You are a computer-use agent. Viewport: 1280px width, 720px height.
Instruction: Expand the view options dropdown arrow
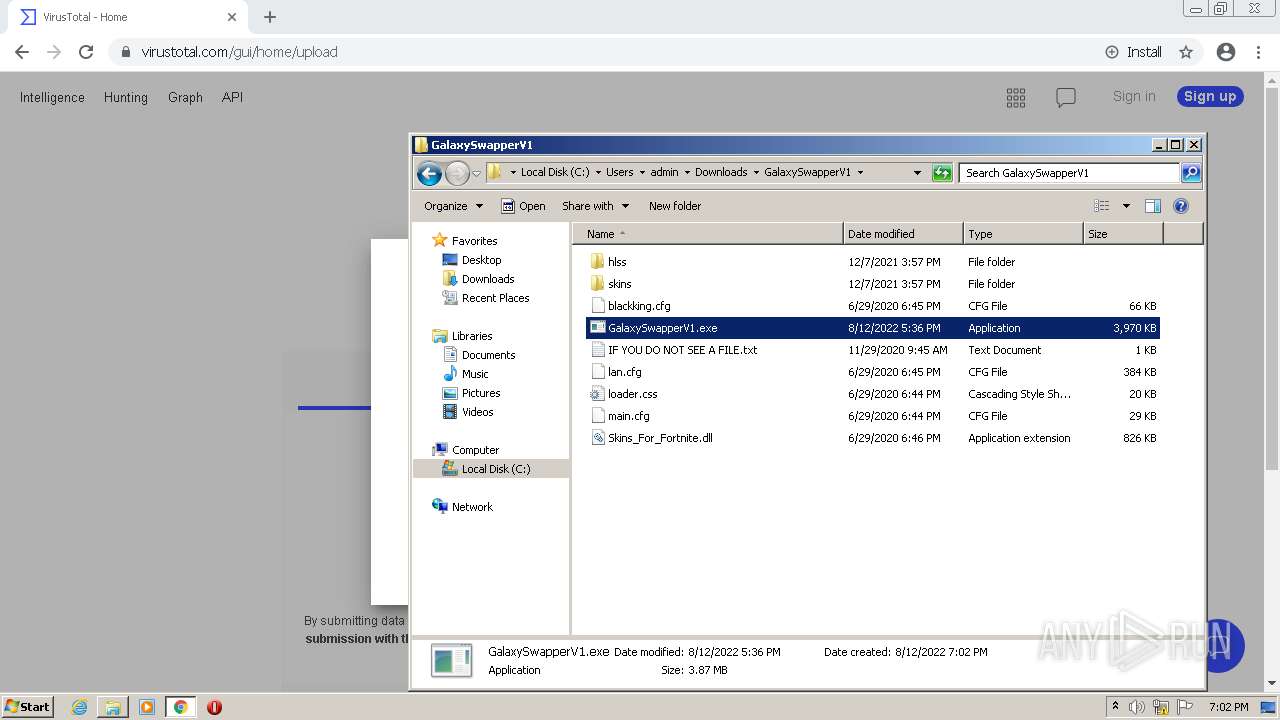[1126, 206]
